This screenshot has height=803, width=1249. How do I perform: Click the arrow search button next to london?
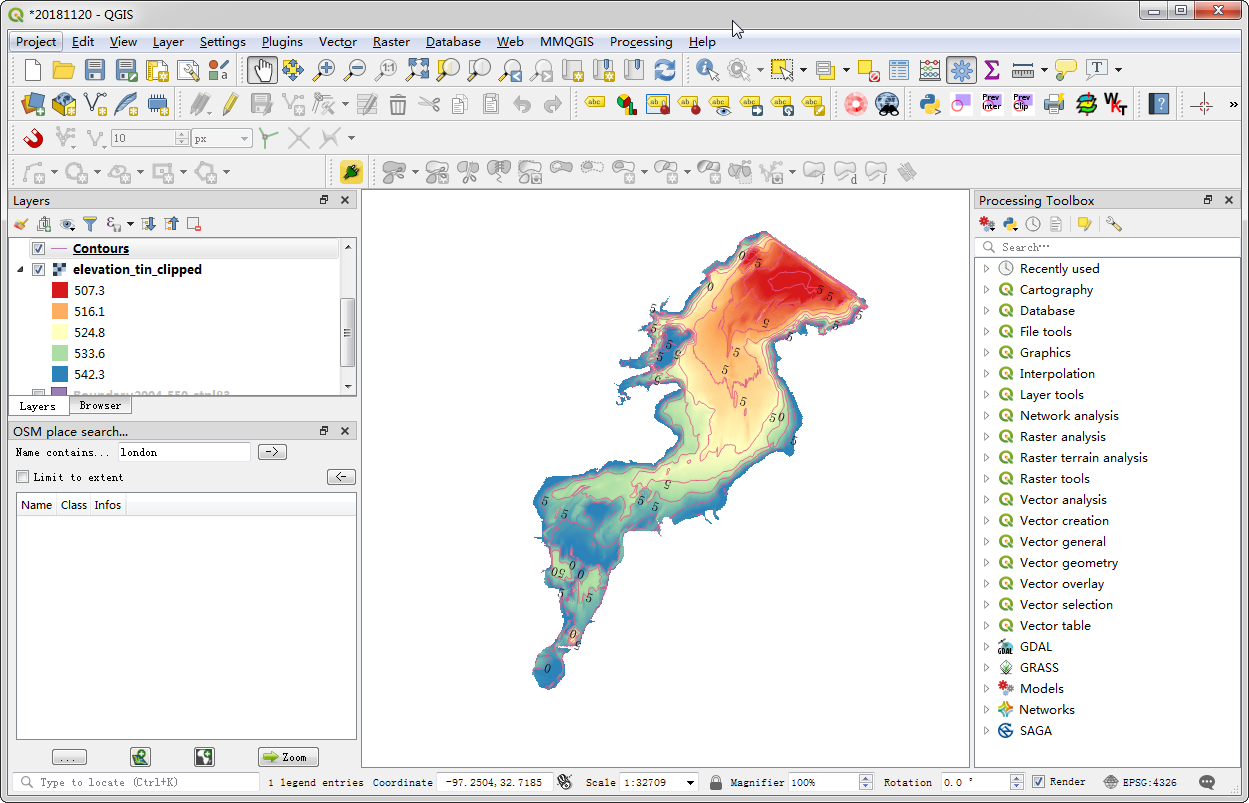click(272, 452)
